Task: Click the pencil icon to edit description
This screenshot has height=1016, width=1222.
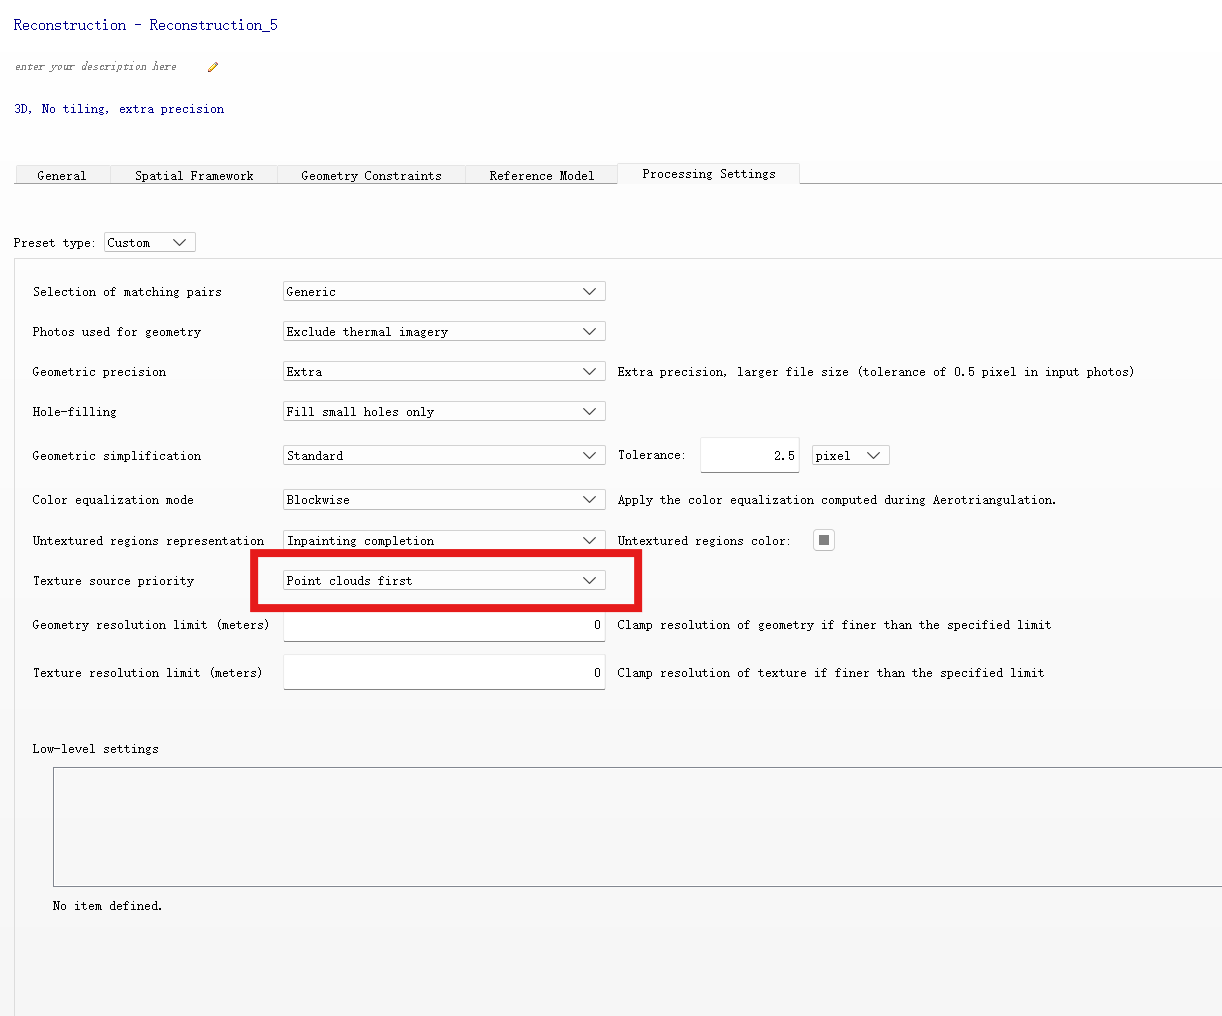Action: [x=213, y=67]
